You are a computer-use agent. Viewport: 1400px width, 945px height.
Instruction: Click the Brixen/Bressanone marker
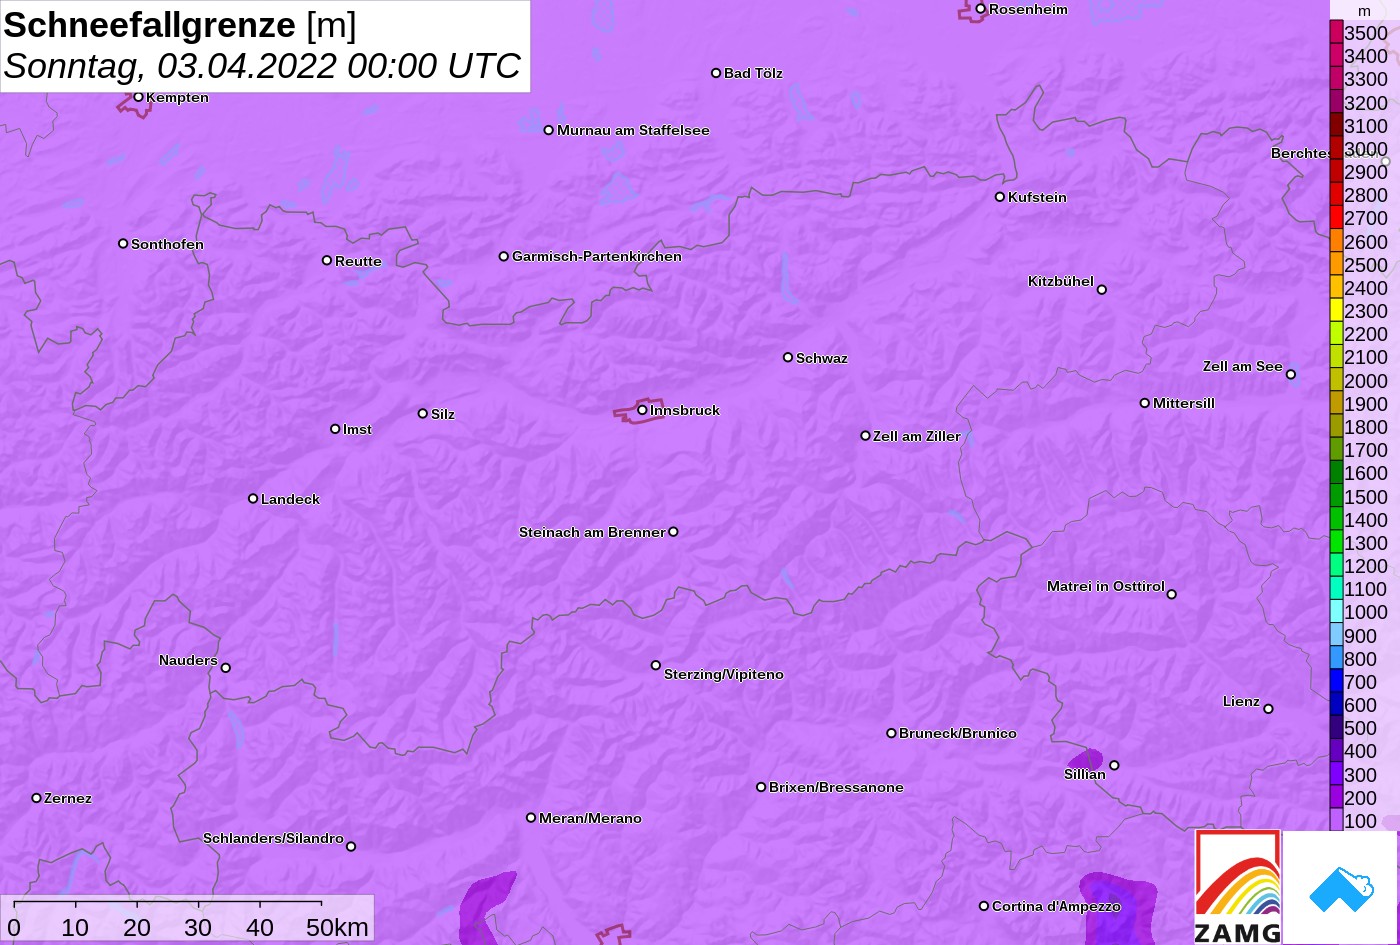pos(761,787)
